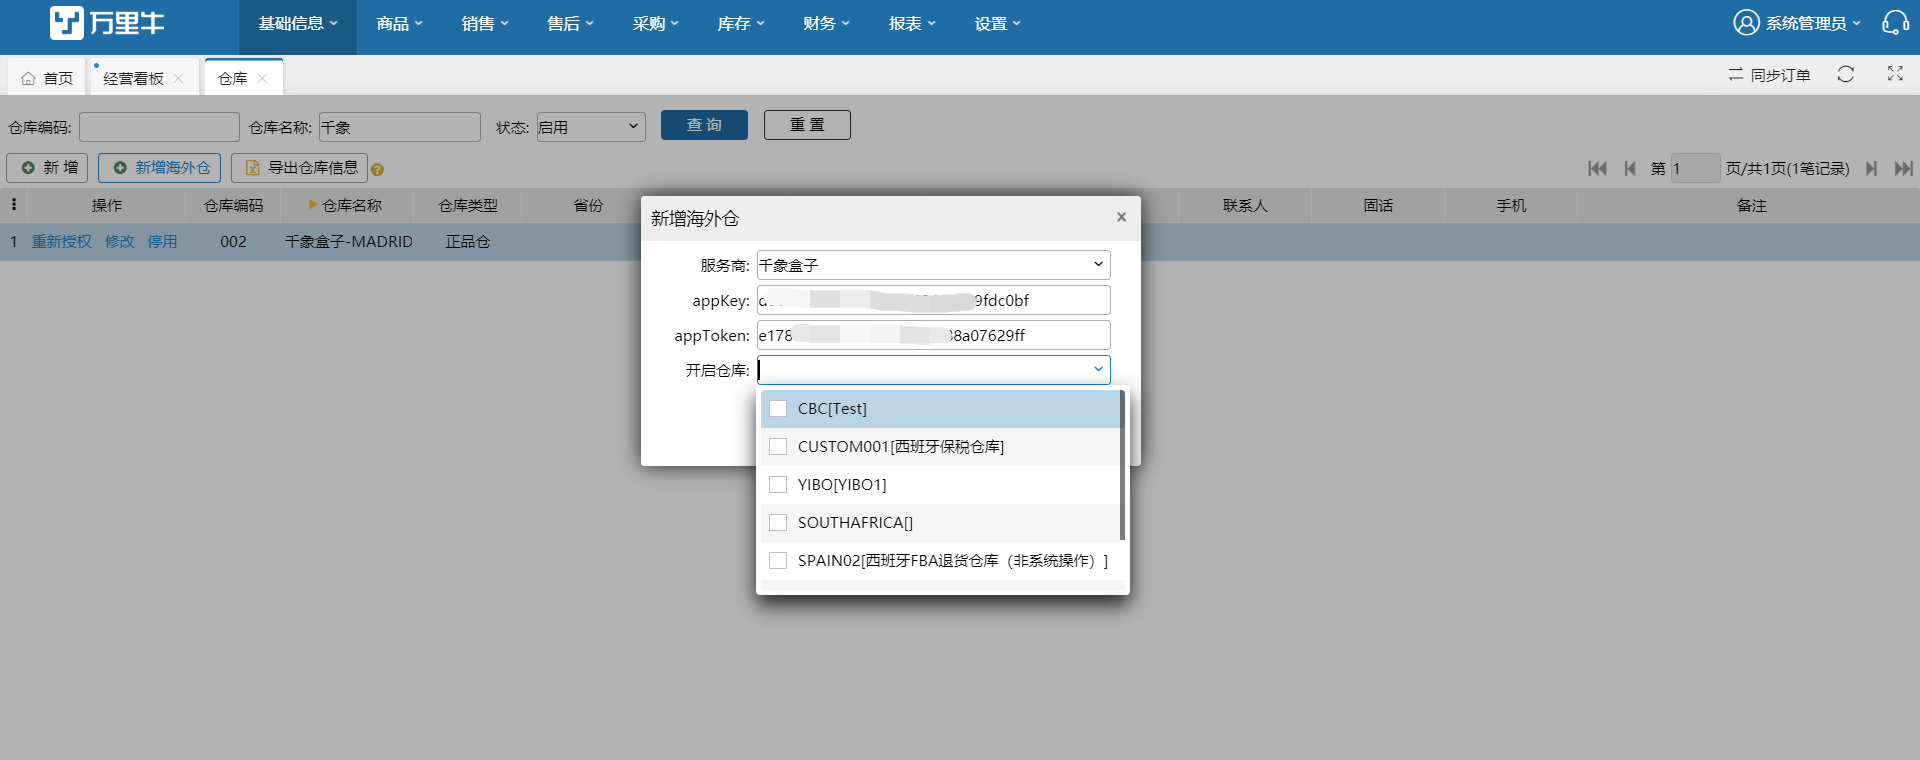This screenshot has width=1920, height=760.
Task: Expand the 基础信息 menu
Action: click(x=298, y=23)
